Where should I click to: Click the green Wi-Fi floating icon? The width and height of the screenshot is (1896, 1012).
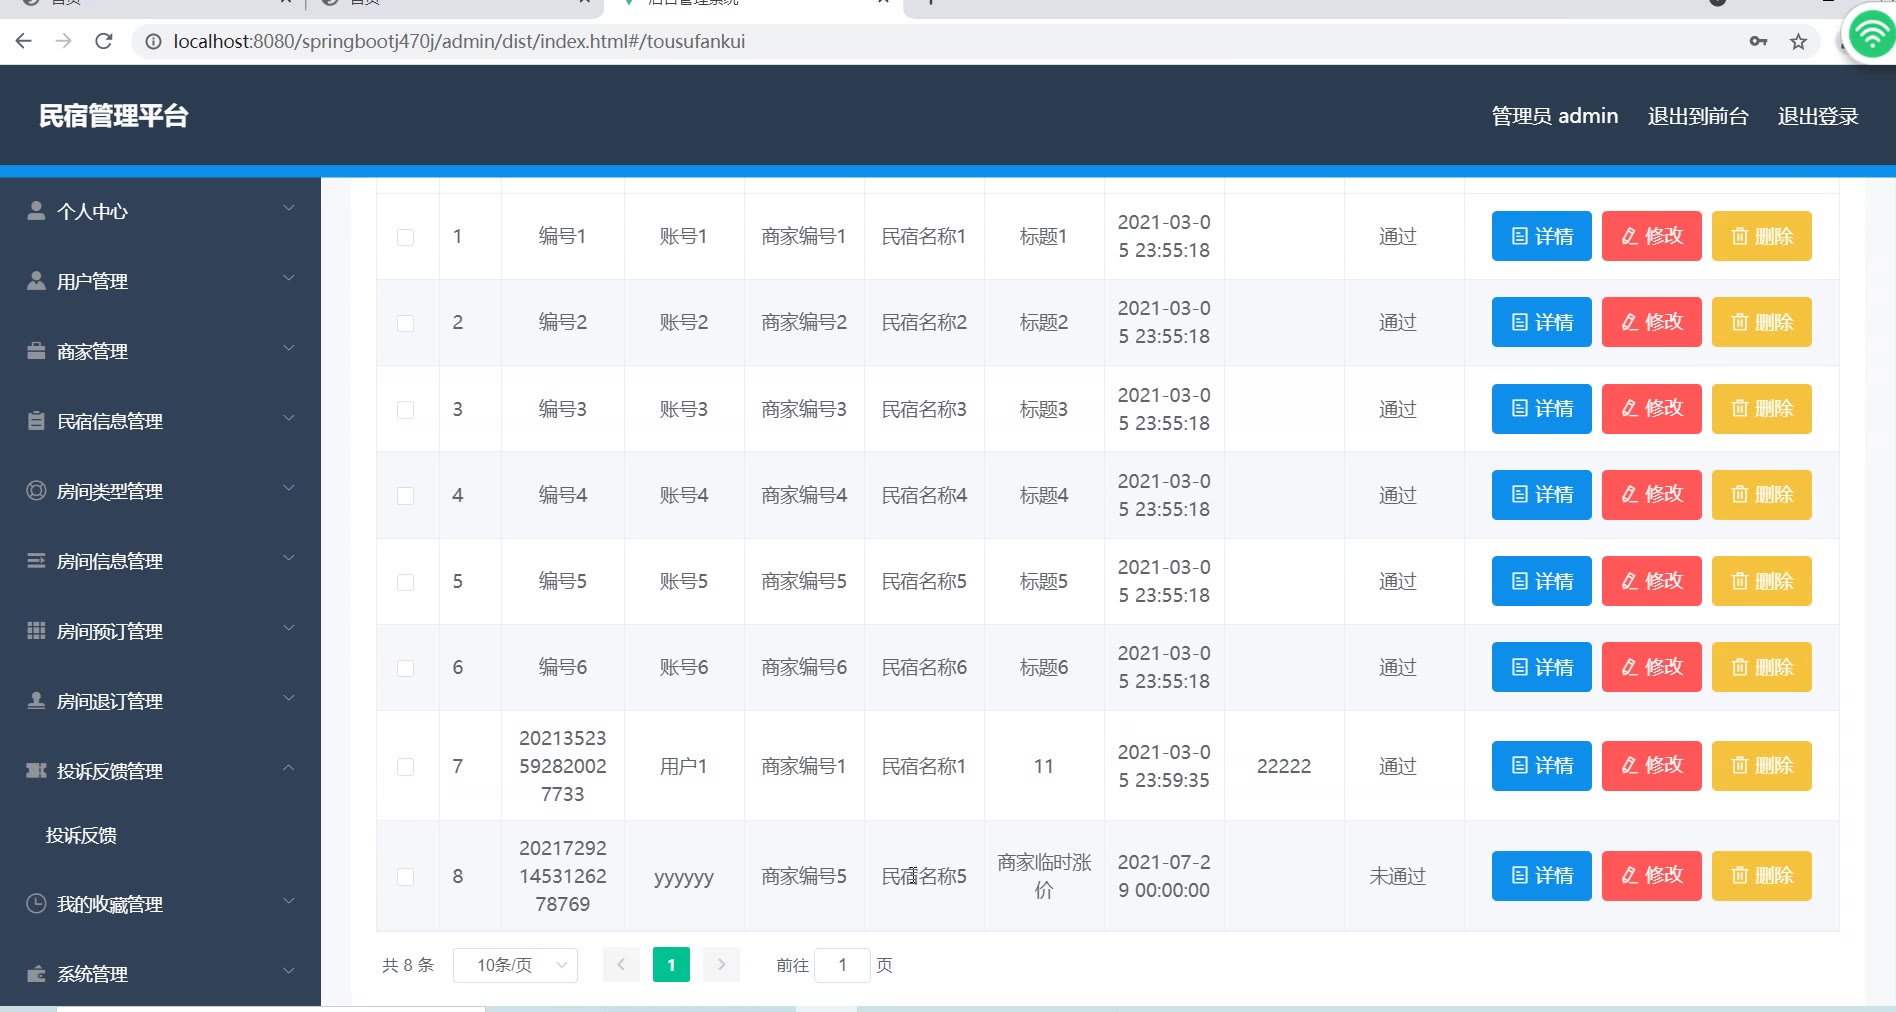[x=1871, y=36]
